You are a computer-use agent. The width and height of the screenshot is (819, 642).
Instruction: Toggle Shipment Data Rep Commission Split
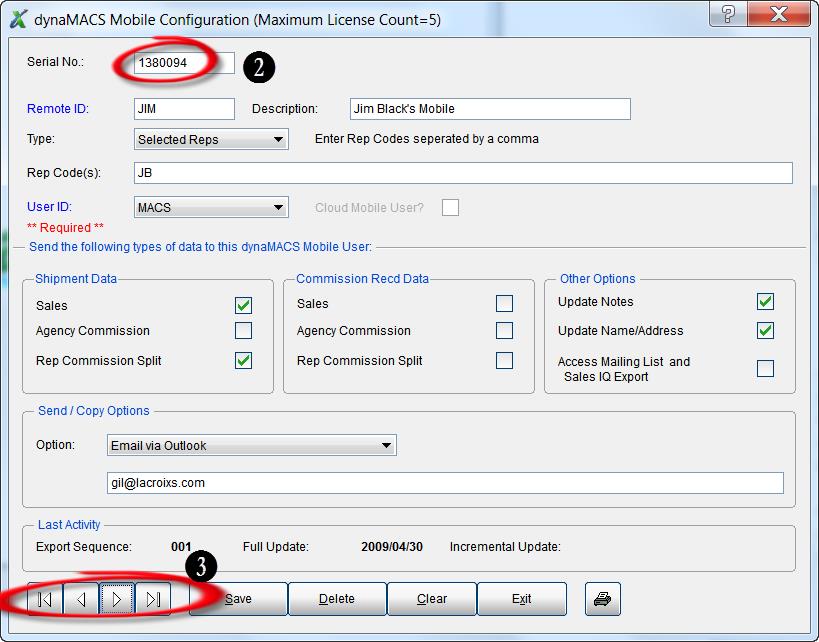click(243, 360)
